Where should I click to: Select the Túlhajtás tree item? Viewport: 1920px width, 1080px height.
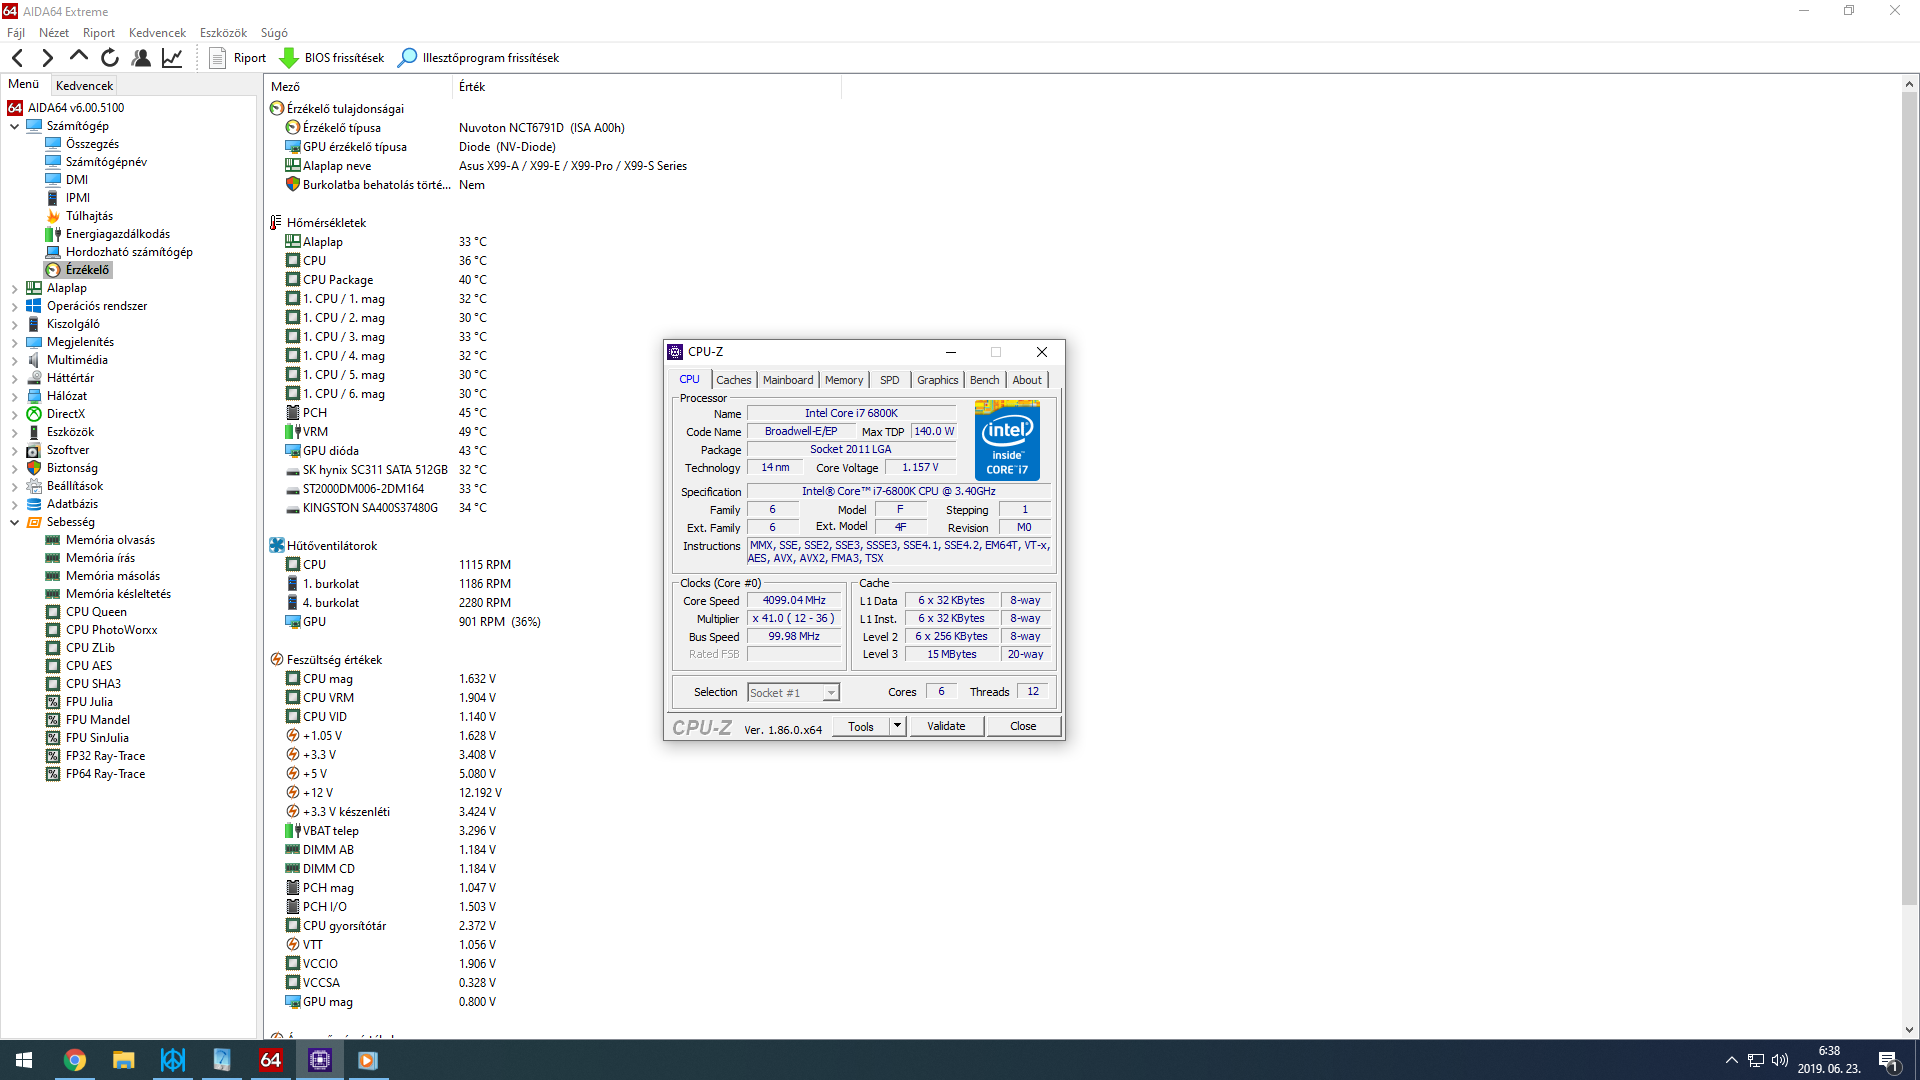(x=89, y=216)
